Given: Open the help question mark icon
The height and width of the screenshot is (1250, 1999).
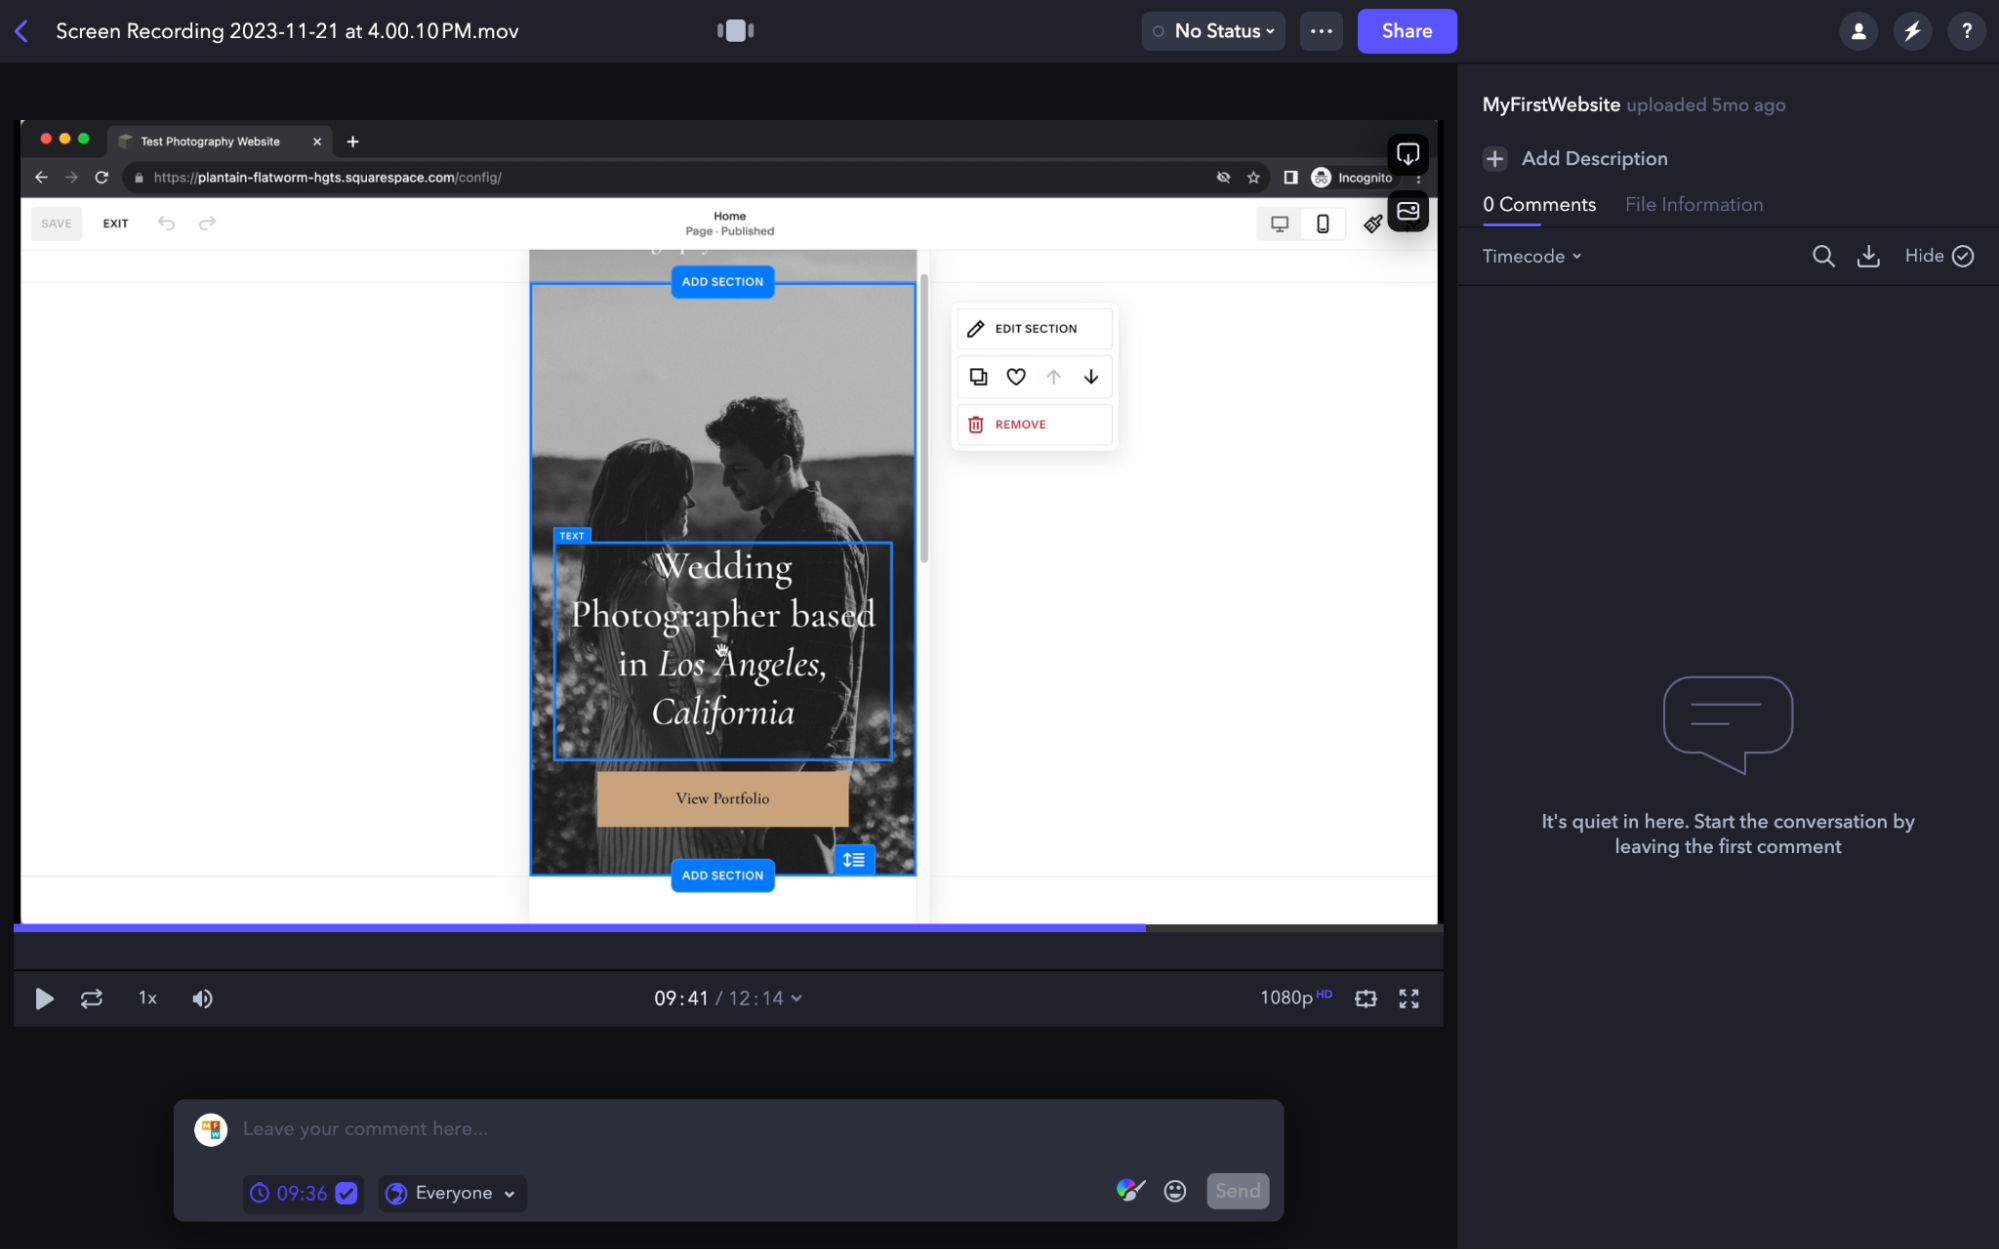Looking at the screenshot, I should point(1966,31).
